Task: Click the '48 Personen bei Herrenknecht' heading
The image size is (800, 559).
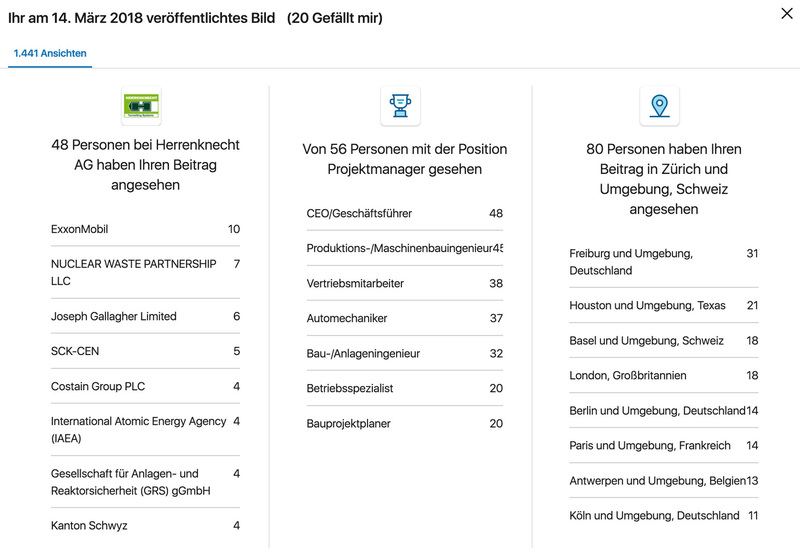Action: point(145,165)
